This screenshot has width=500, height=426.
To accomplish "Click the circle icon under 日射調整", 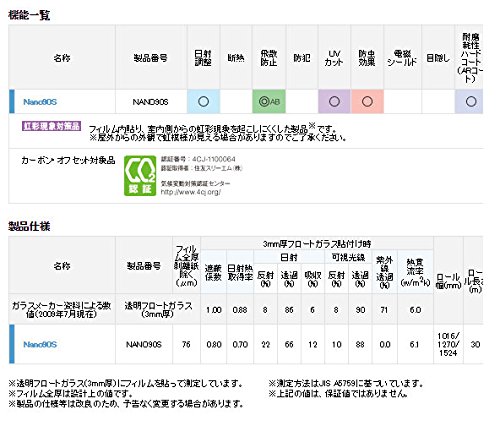I will click(x=203, y=101).
